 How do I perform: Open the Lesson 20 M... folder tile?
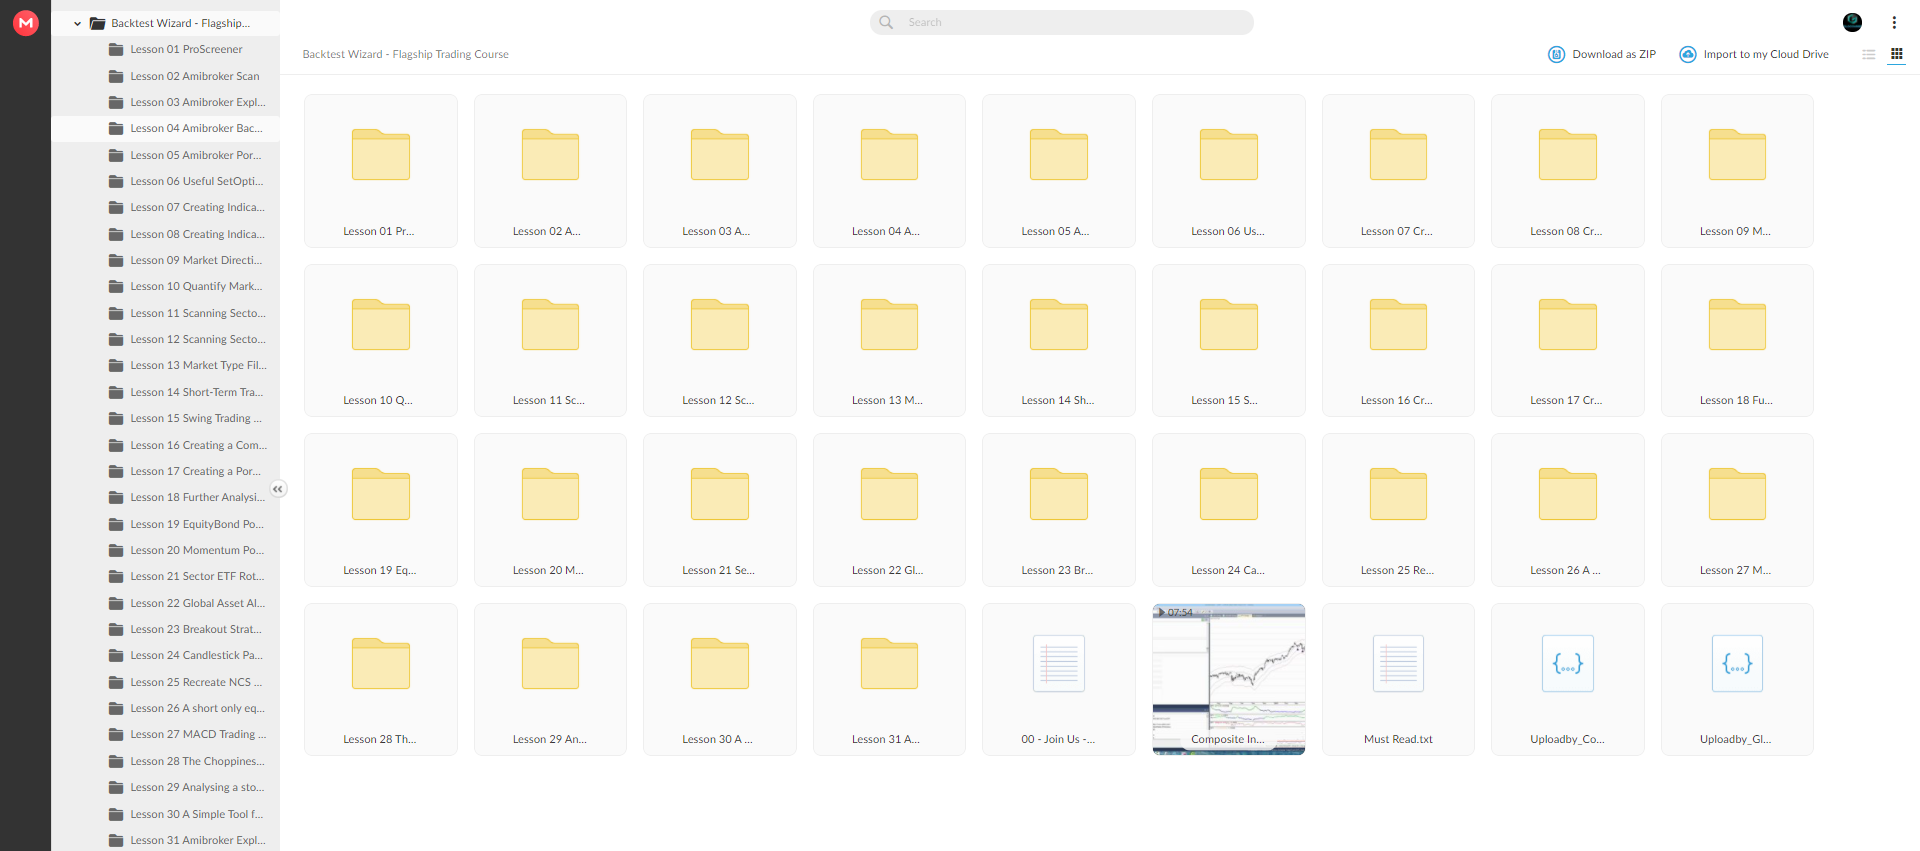pos(550,510)
